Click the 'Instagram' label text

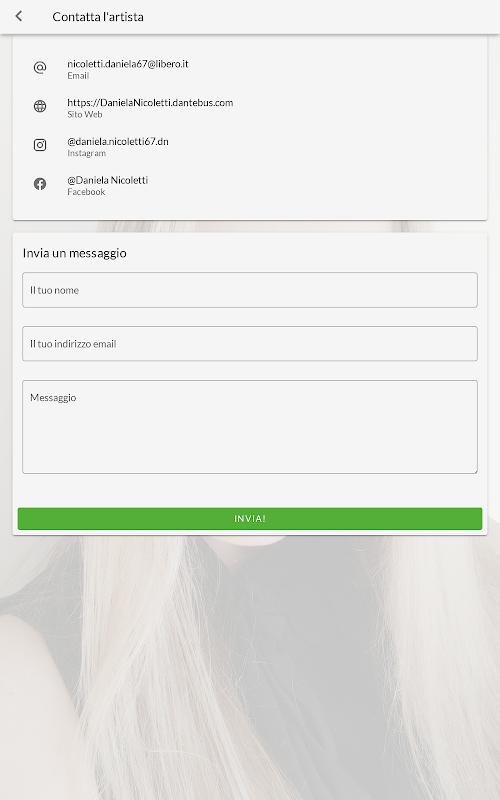click(x=87, y=153)
